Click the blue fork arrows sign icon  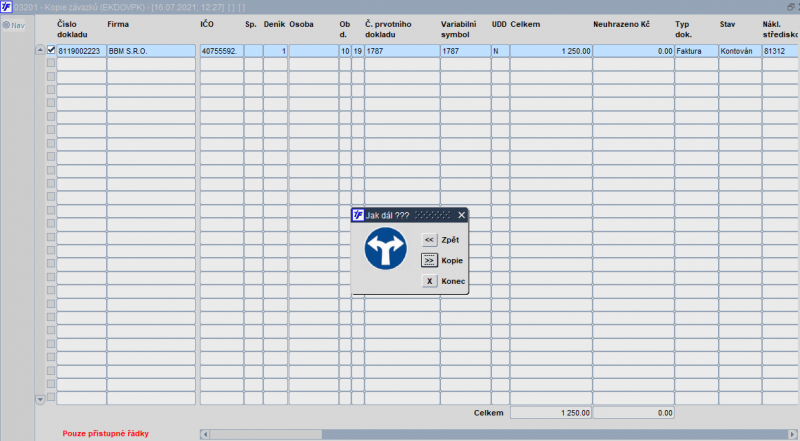point(386,249)
